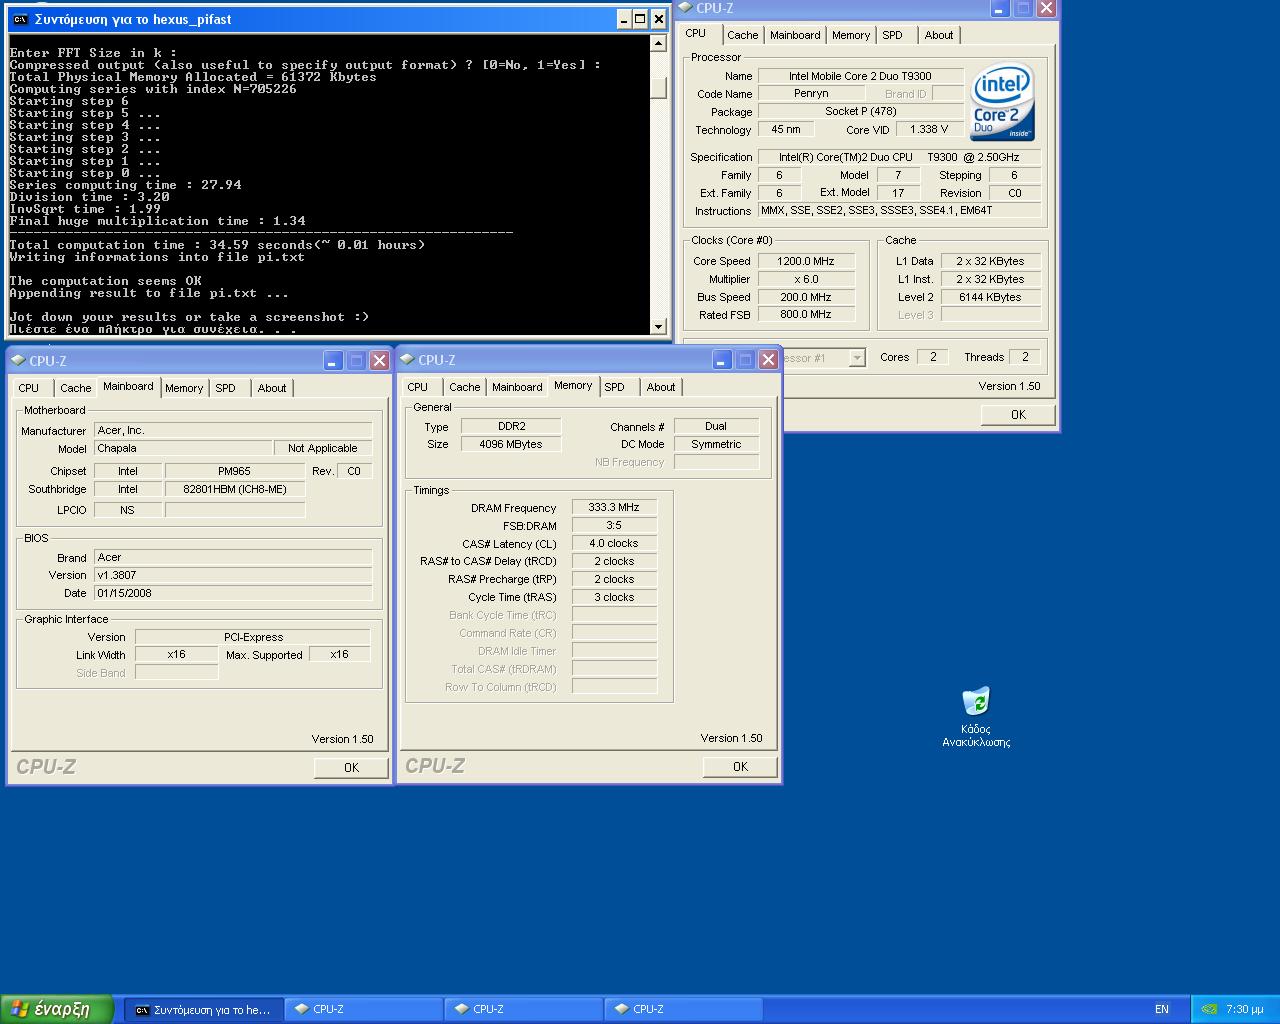
Task: Click the FSB:DRAM ratio value 3:5
Action: click(x=614, y=525)
